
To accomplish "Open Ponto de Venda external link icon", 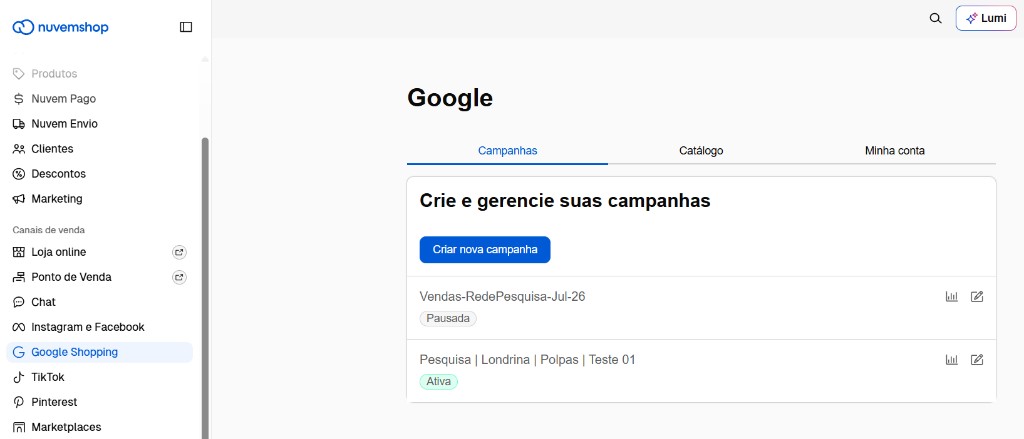I will click(179, 277).
